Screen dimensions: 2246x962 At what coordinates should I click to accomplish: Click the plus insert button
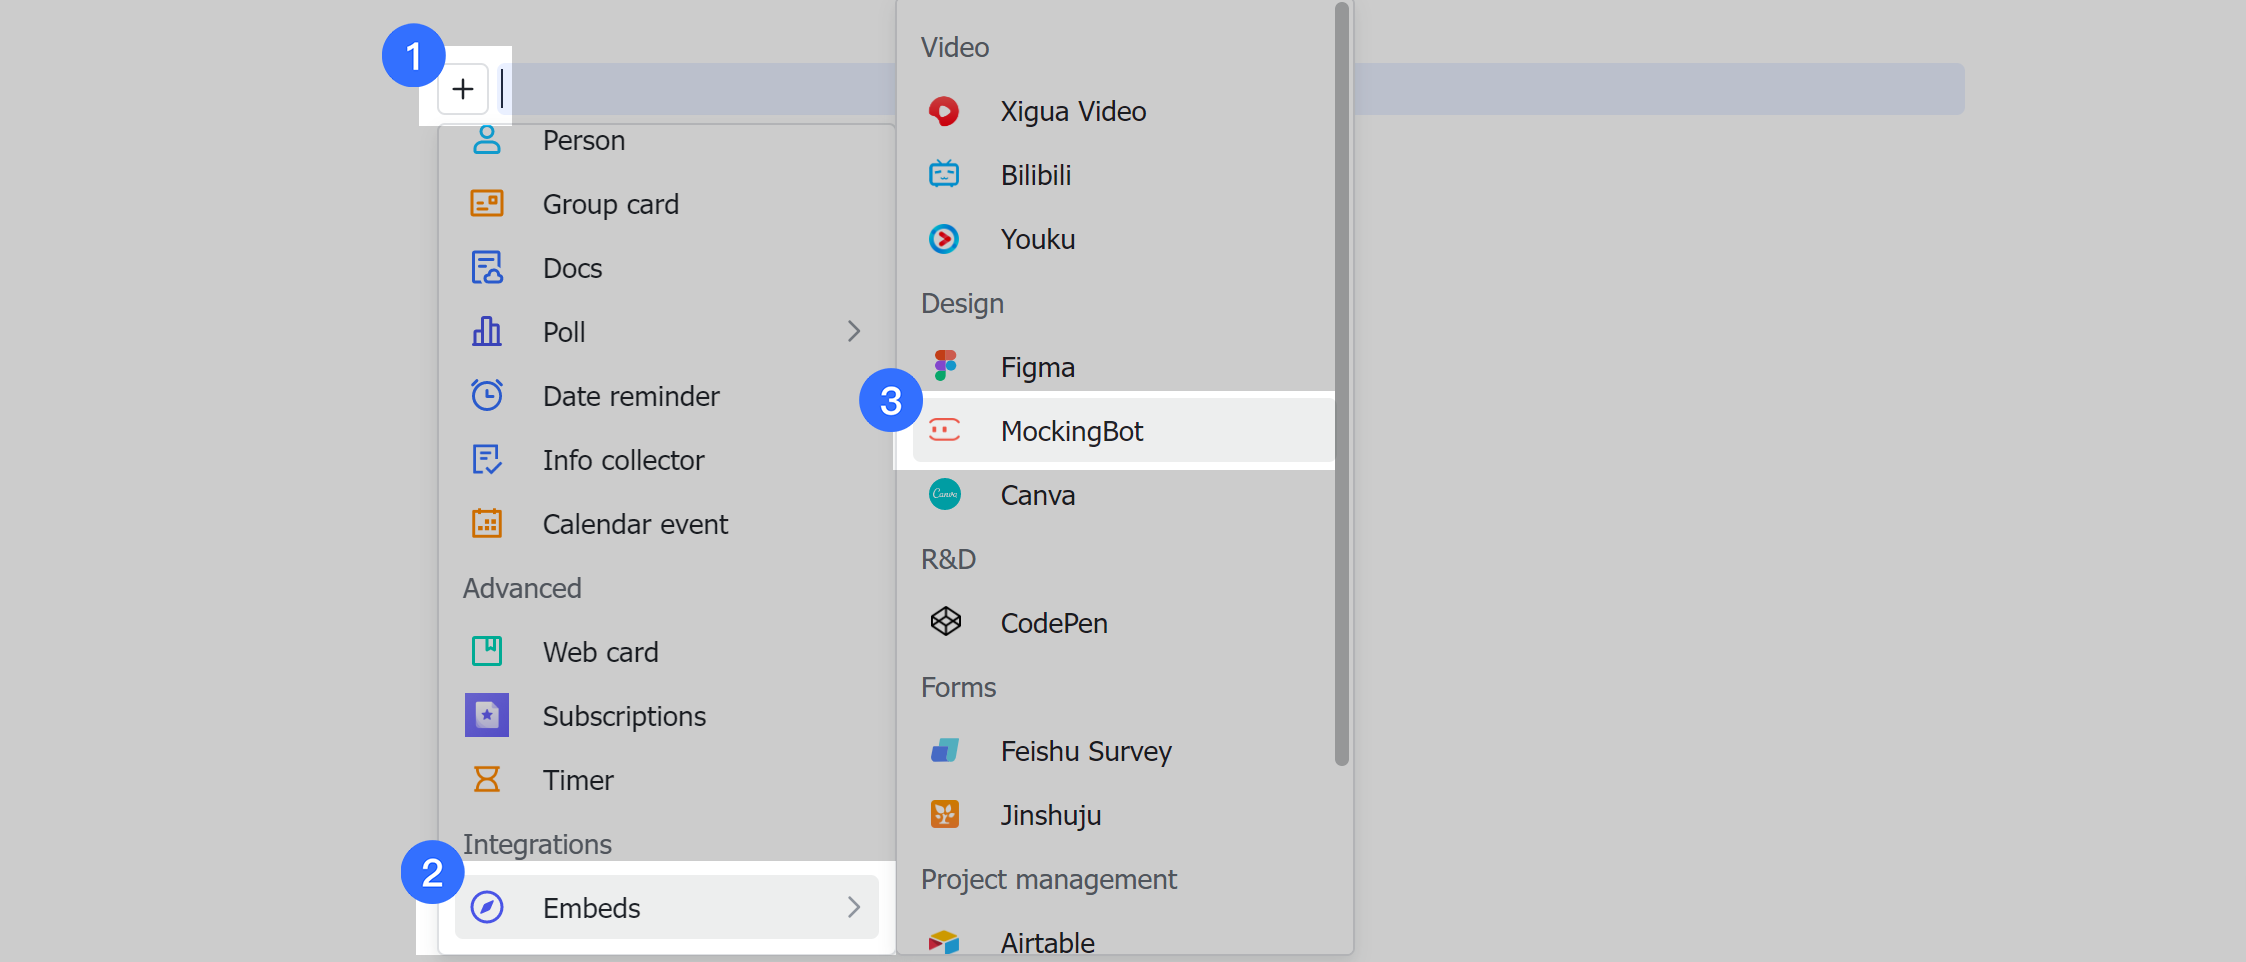[x=463, y=89]
